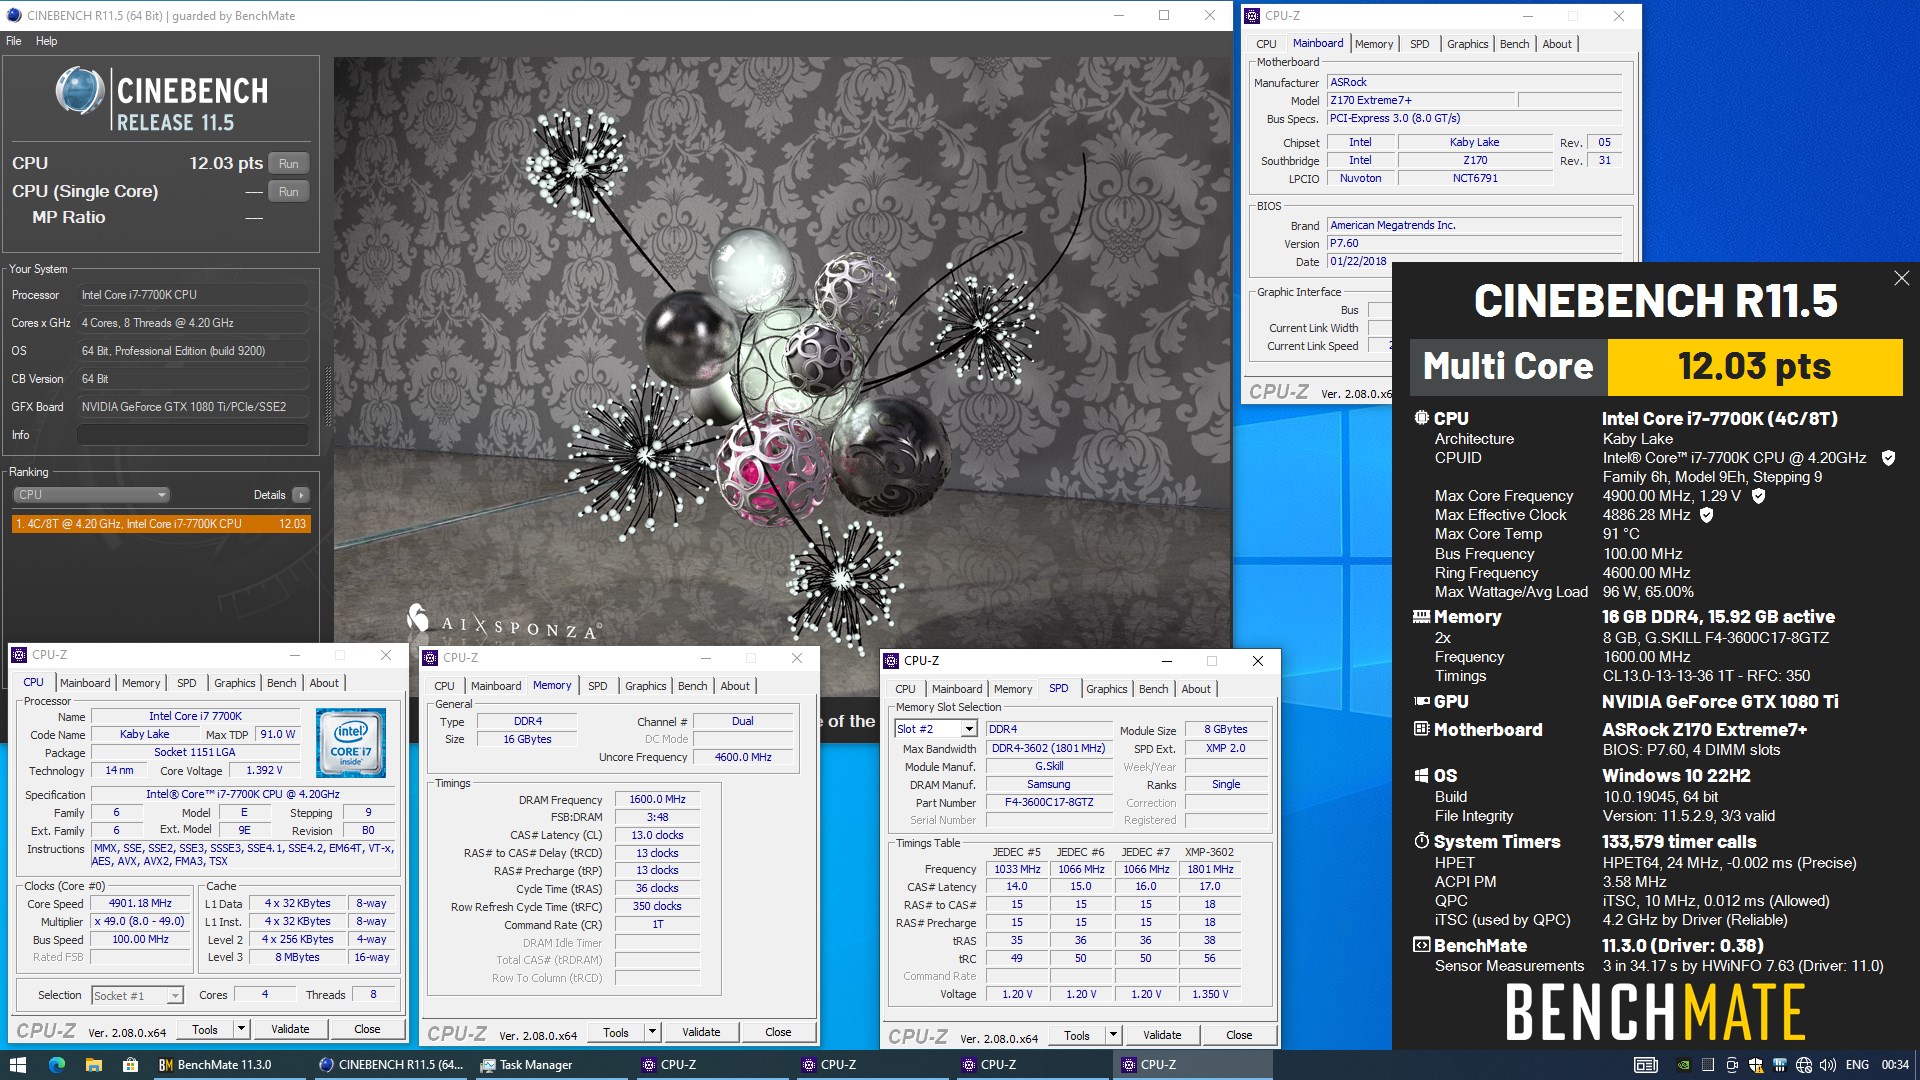The image size is (1920, 1080).
Task: Expand Tools dropdown arrow in CPU-Z SPD window
Action: (x=1113, y=1035)
